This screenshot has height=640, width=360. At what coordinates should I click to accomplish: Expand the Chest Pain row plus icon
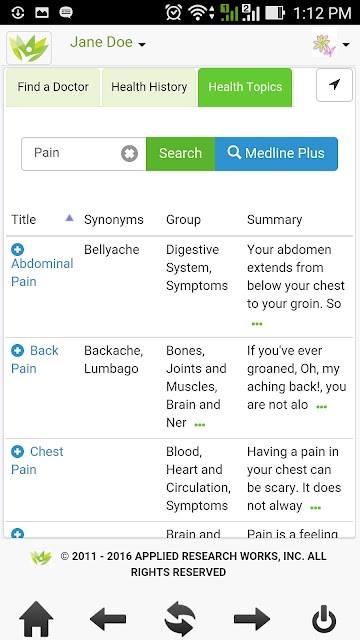(18, 451)
